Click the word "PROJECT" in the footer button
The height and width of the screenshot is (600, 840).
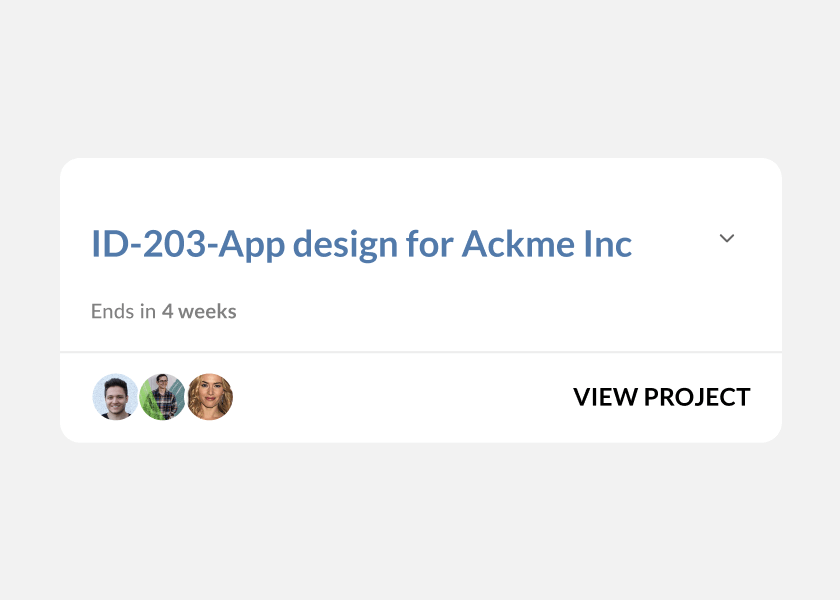[697, 397]
